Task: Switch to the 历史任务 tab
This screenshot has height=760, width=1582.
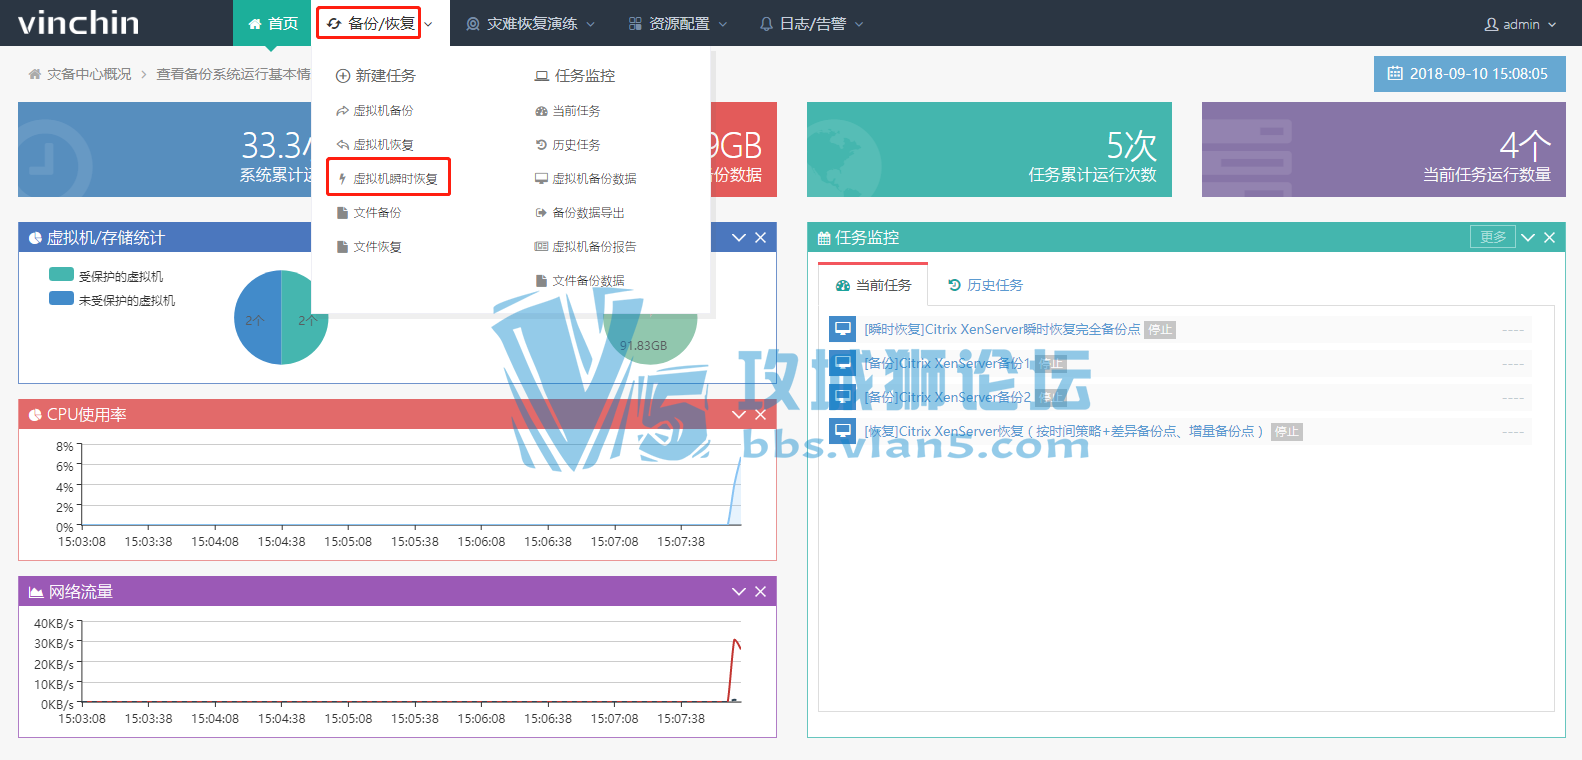Action: (x=985, y=285)
